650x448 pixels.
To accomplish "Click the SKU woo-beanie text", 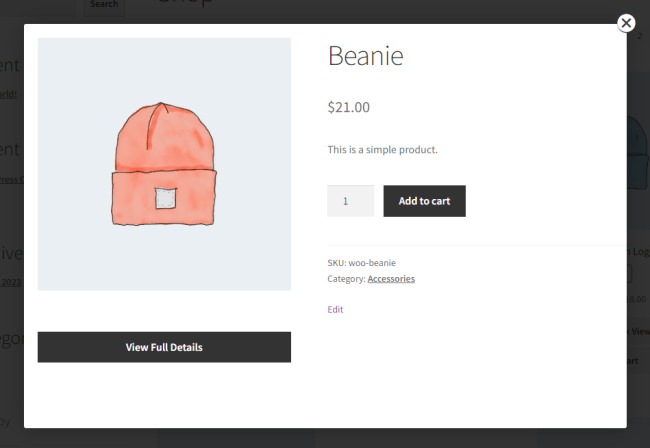I will pos(362,263).
